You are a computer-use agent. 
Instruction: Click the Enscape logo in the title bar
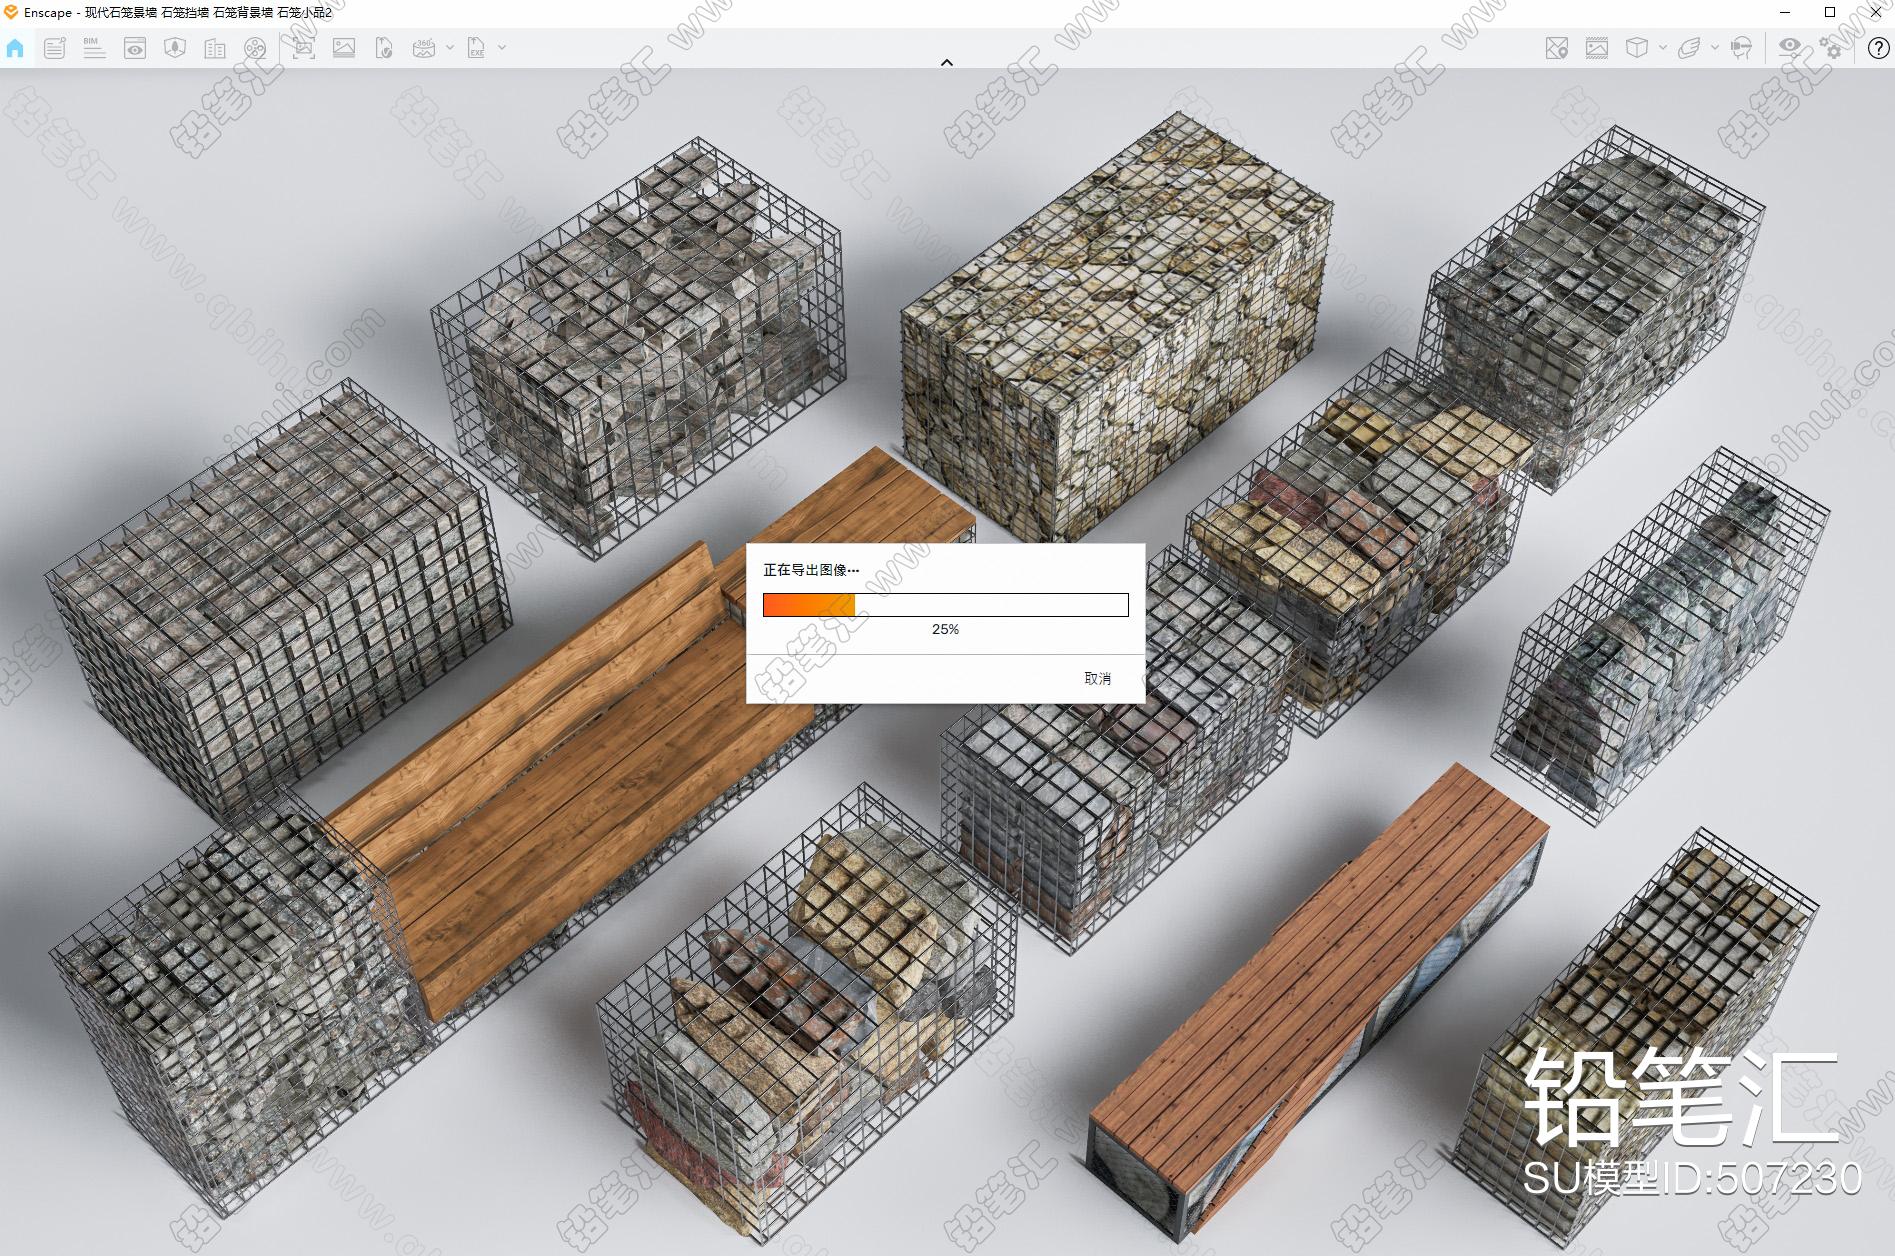11,12
